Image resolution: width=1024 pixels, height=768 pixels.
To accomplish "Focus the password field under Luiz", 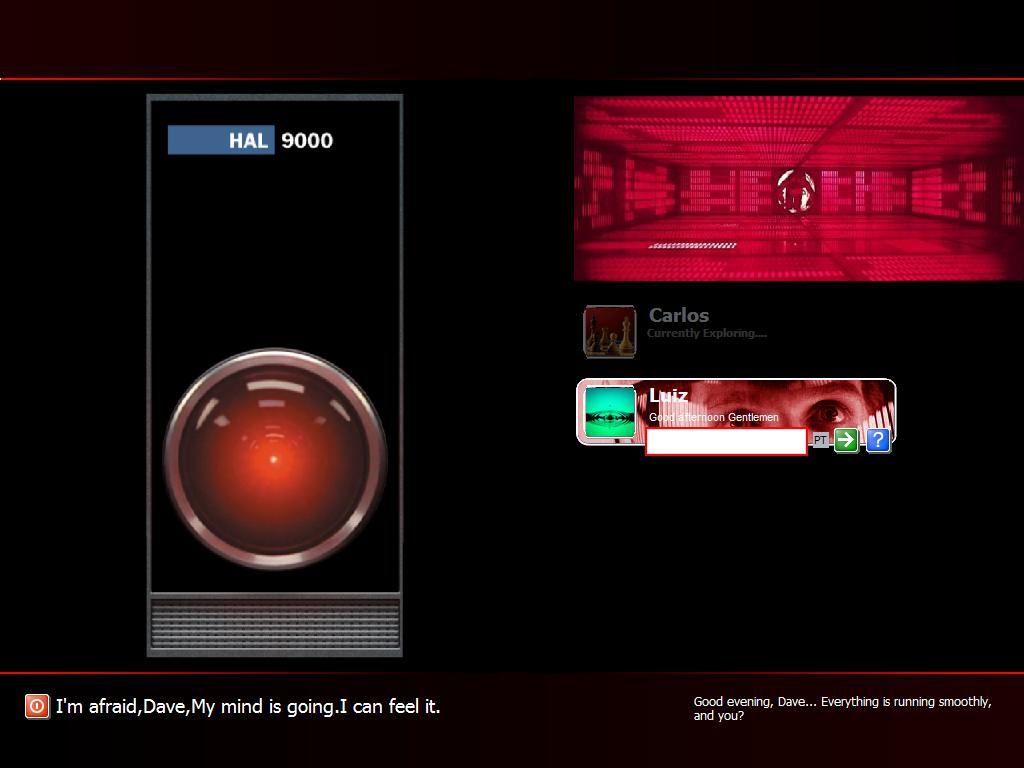I will [726, 441].
